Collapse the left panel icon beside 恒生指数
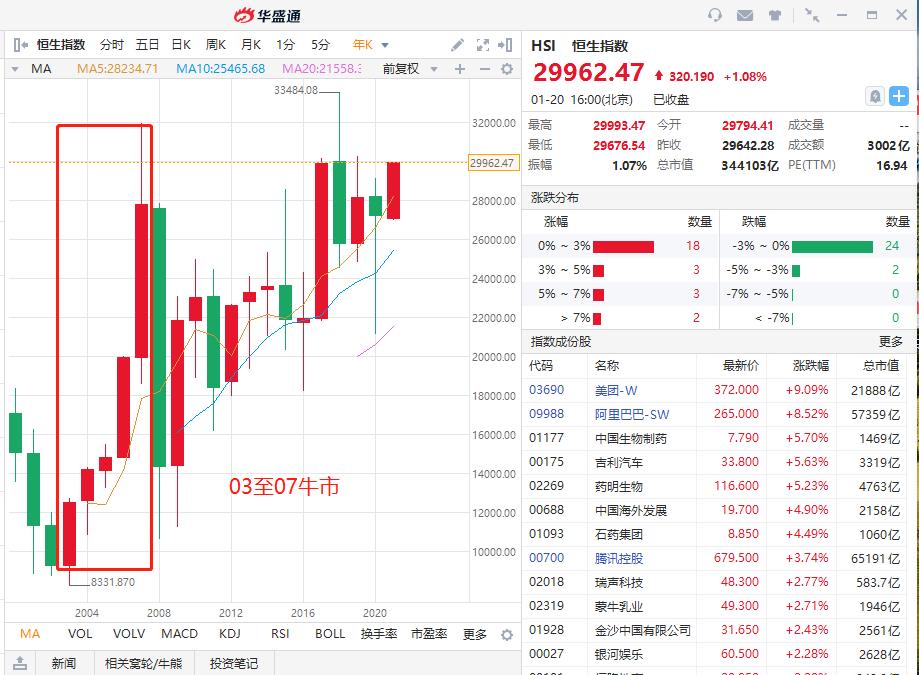 coord(20,45)
